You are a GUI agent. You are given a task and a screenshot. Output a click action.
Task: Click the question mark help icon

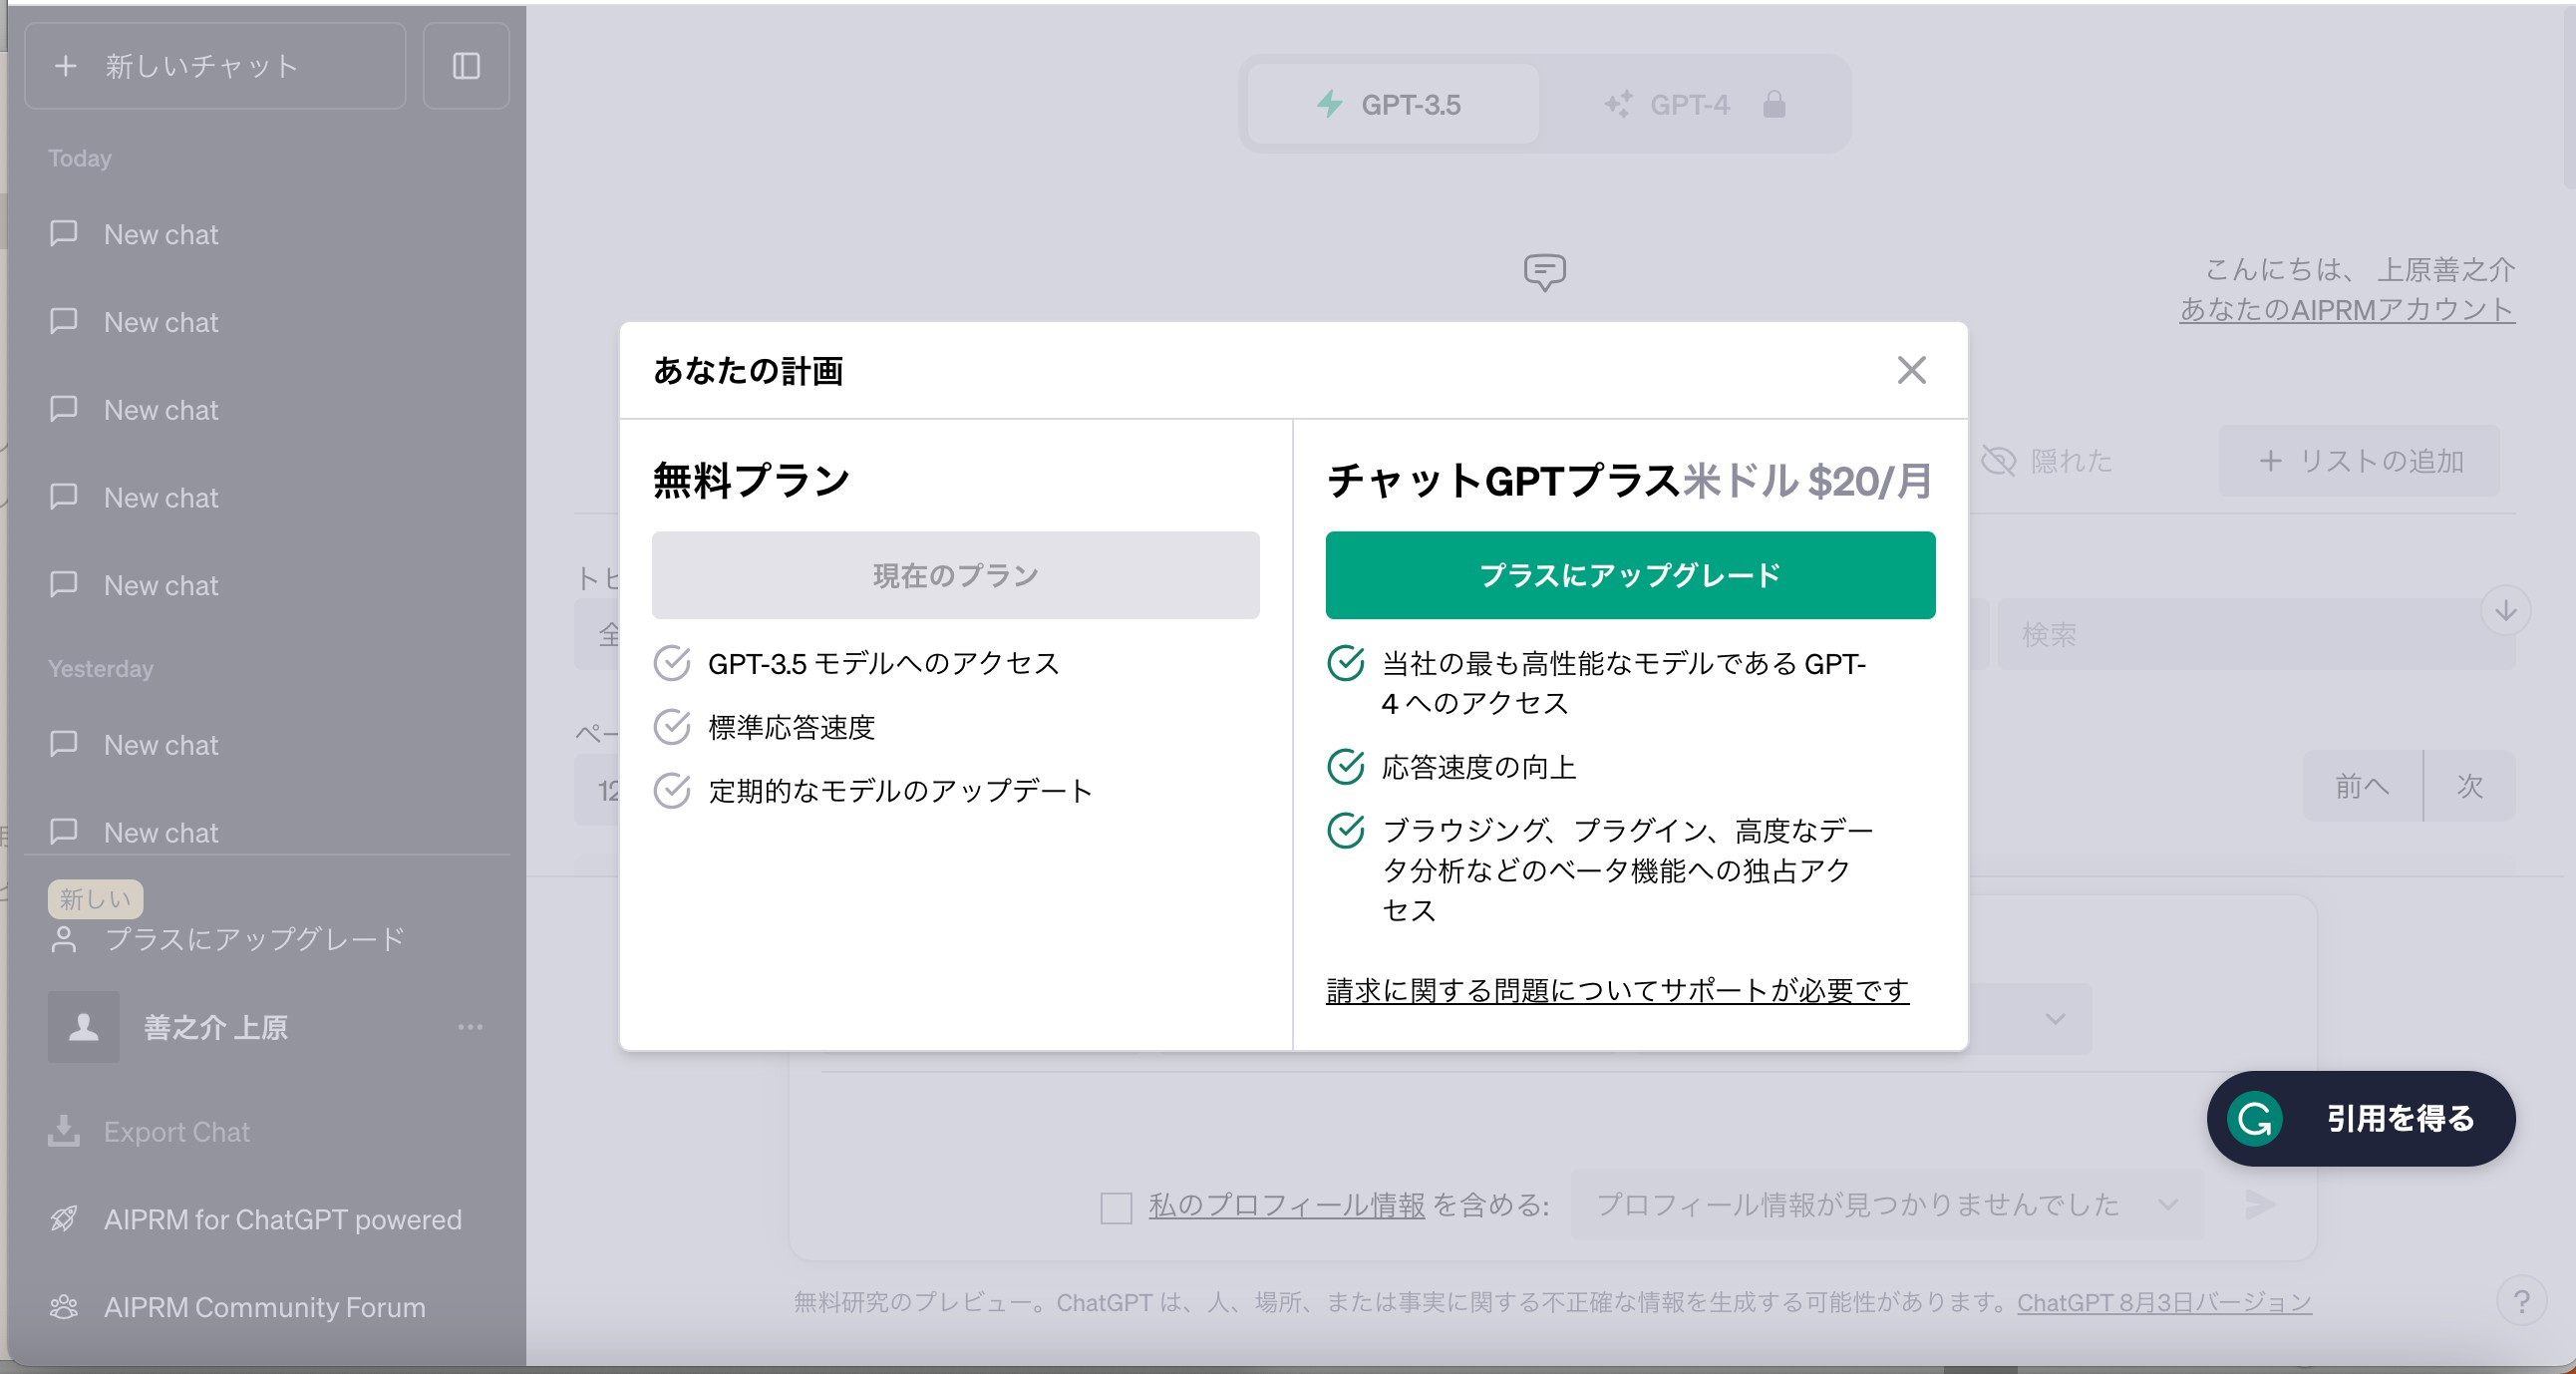2521,1301
